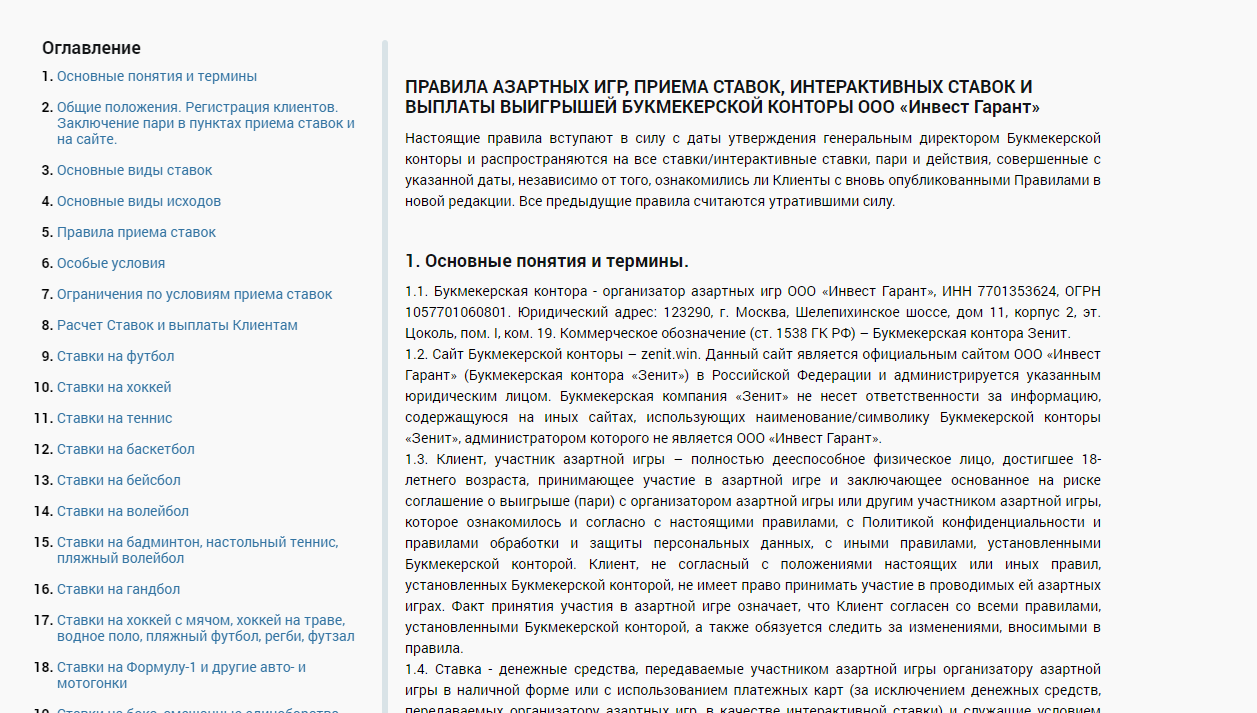Open 'Ставки на бадминтон, настольный теннис' link
The width and height of the screenshot is (1257, 713).
pyautogui.click(x=197, y=550)
